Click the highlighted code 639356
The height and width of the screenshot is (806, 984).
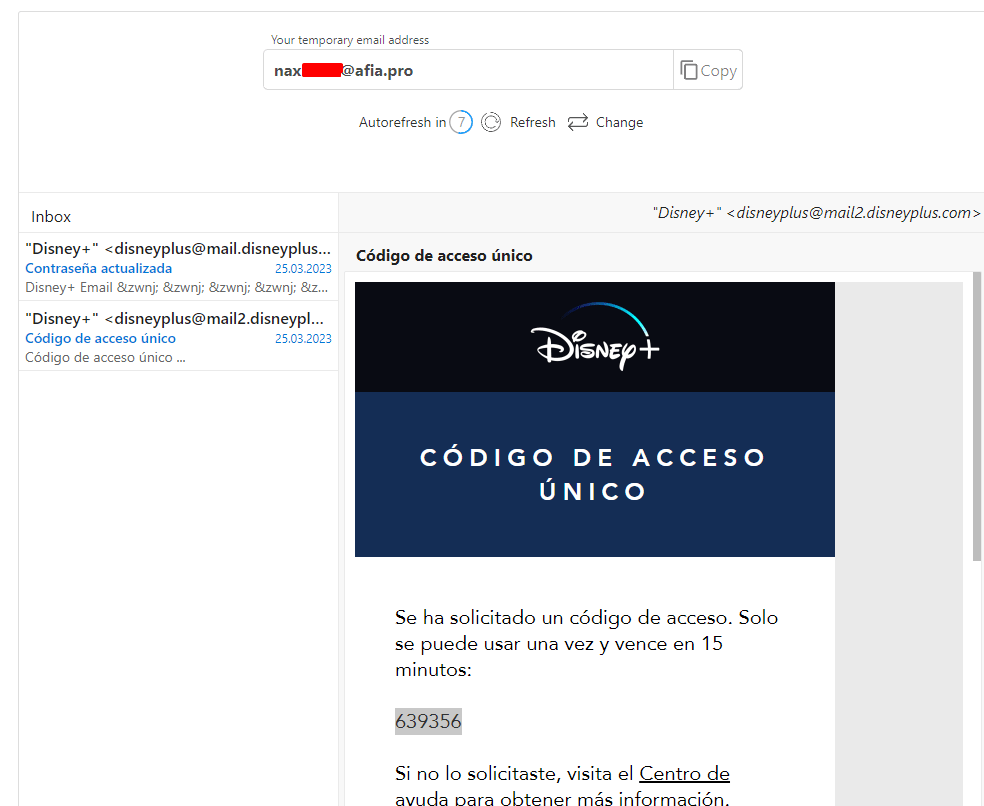pyautogui.click(x=428, y=721)
